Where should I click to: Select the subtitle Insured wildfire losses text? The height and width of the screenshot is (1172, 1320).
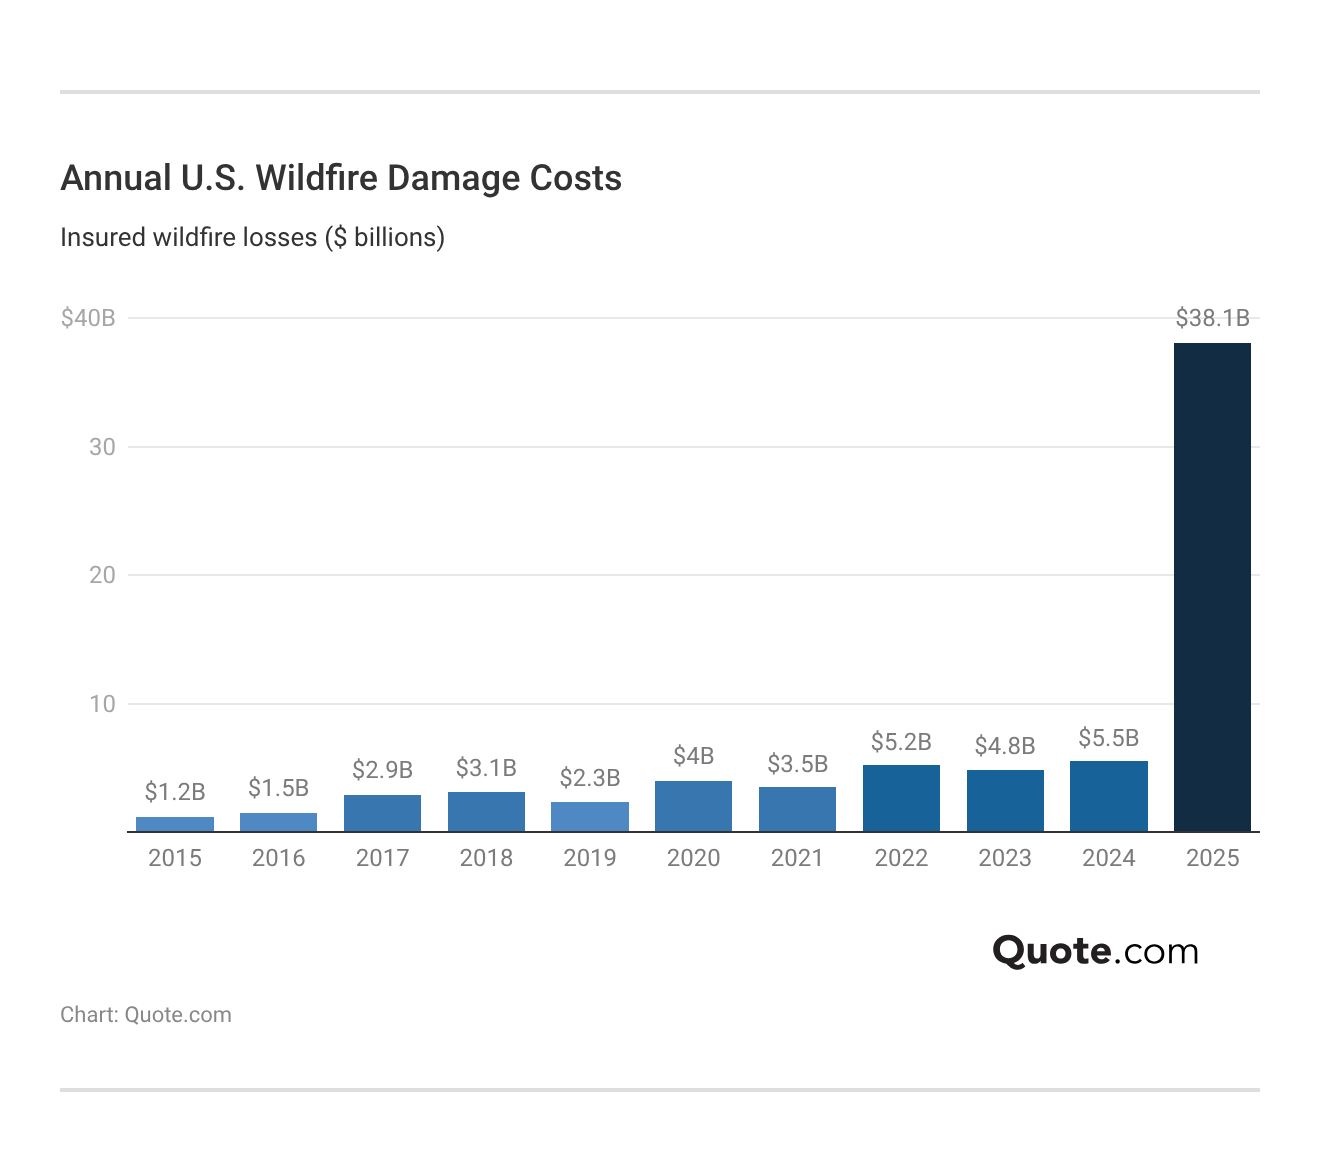253,237
